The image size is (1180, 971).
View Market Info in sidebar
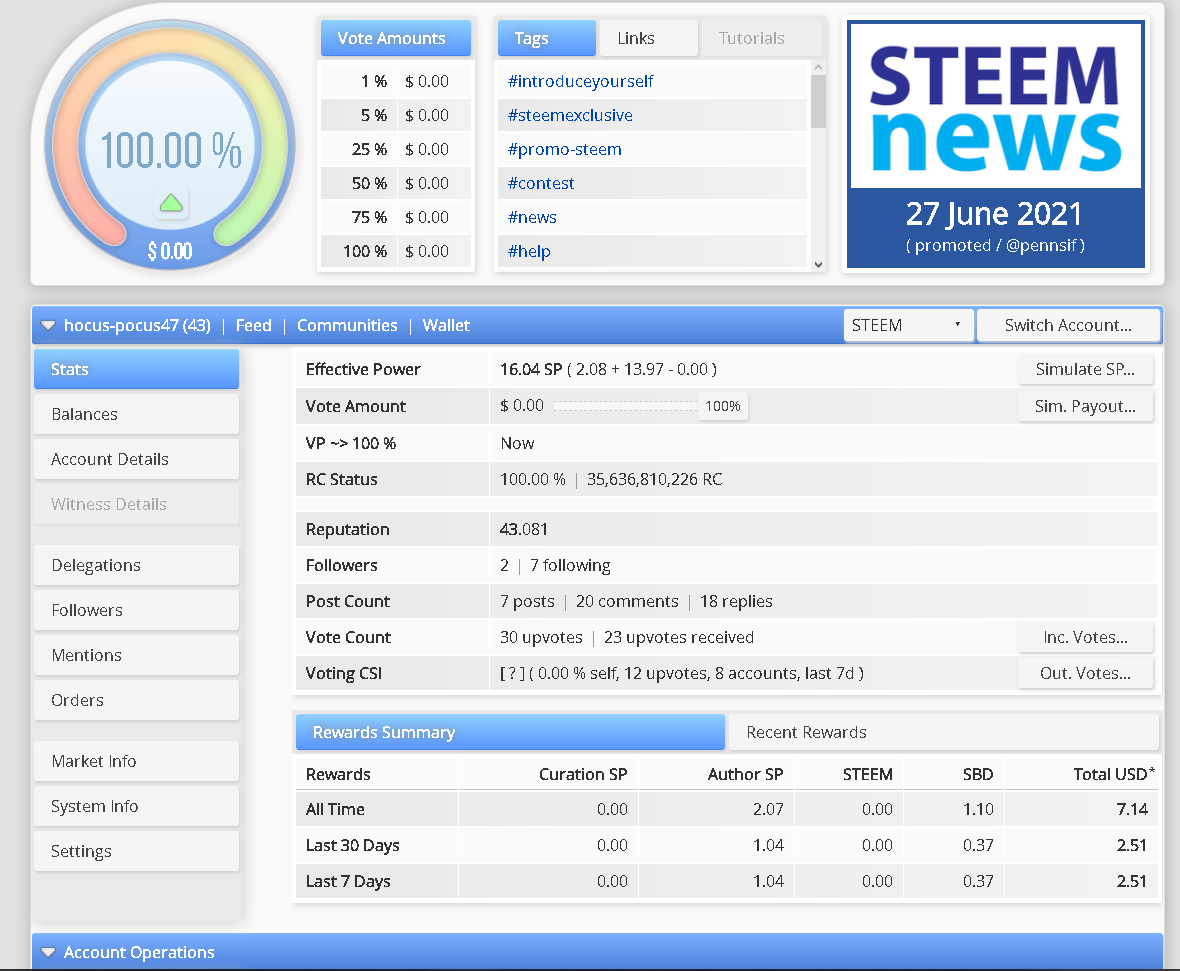[x=136, y=761]
